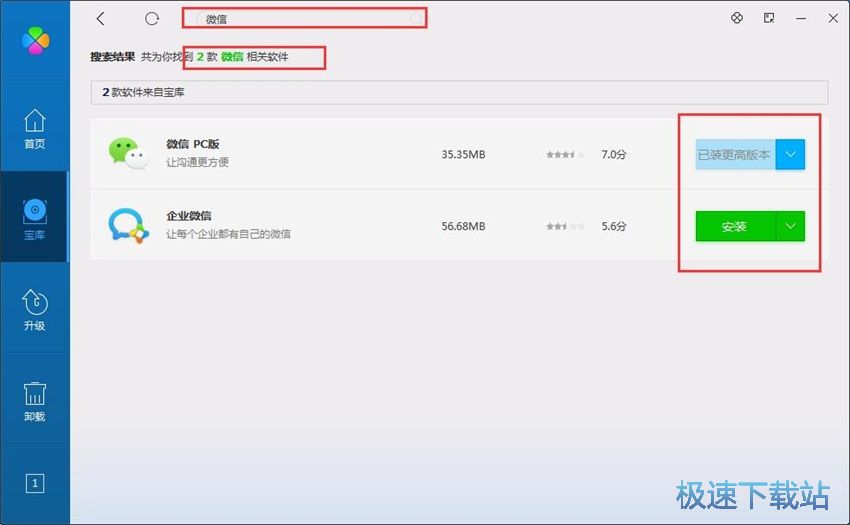
Task: Open the 升级 upgrade section
Action: [x=35, y=310]
